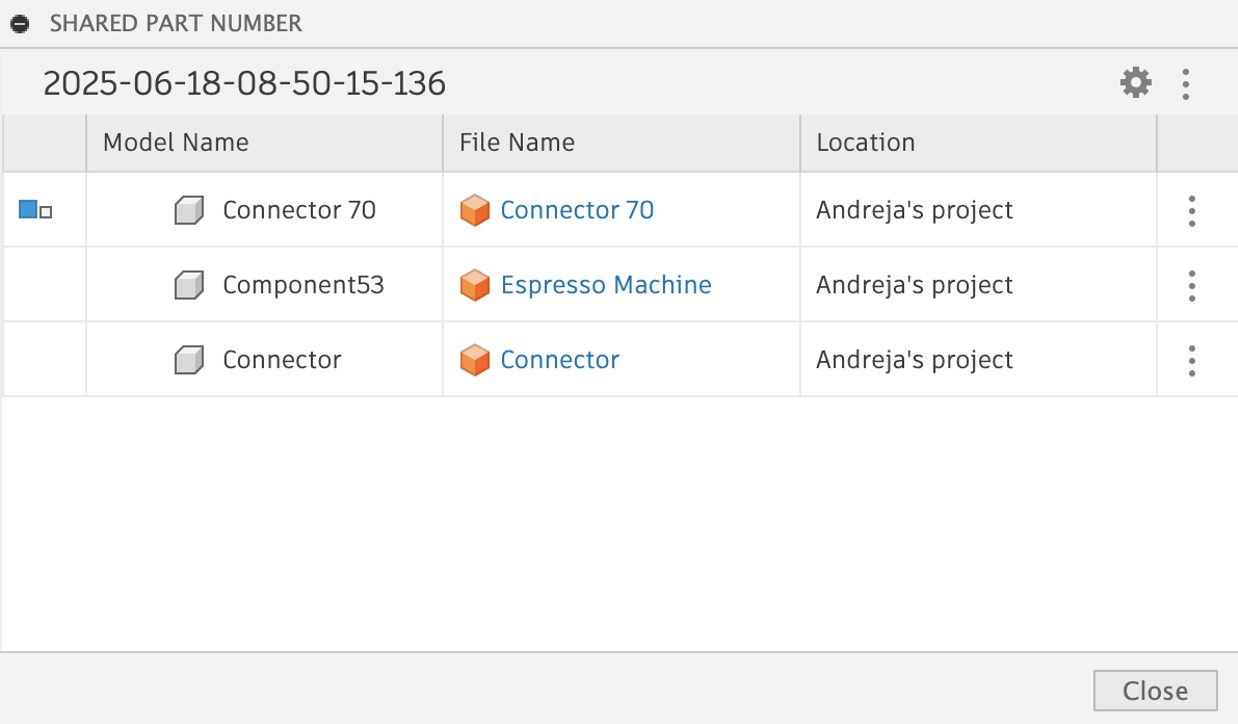Click orange cube icon next to Connector file

(x=474, y=360)
